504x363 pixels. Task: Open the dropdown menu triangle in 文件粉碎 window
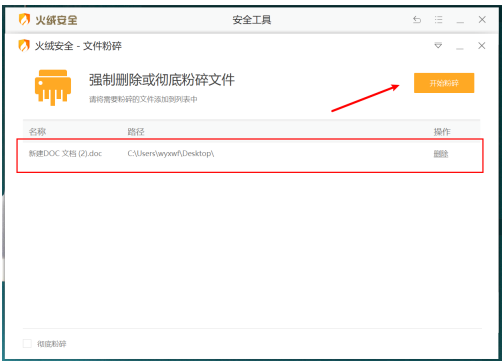[438, 45]
